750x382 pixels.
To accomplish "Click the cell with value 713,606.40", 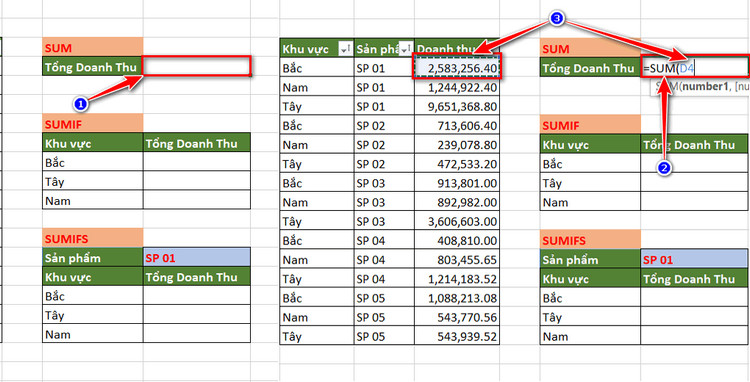I will pyautogui.click(x=457, y=126).
